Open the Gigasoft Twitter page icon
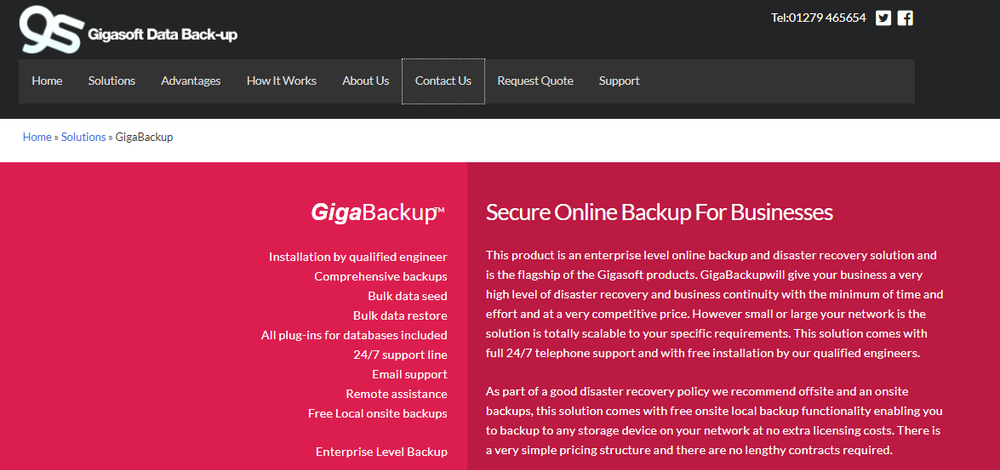Screen dimensions: 1000x470 point(883,18)
